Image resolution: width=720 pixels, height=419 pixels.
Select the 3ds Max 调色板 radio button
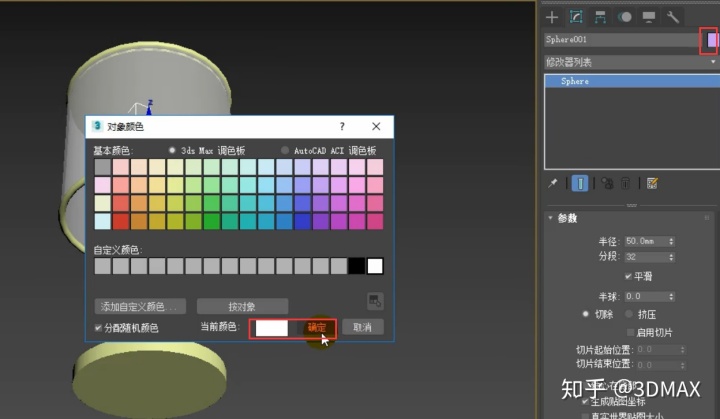[172, 150]
